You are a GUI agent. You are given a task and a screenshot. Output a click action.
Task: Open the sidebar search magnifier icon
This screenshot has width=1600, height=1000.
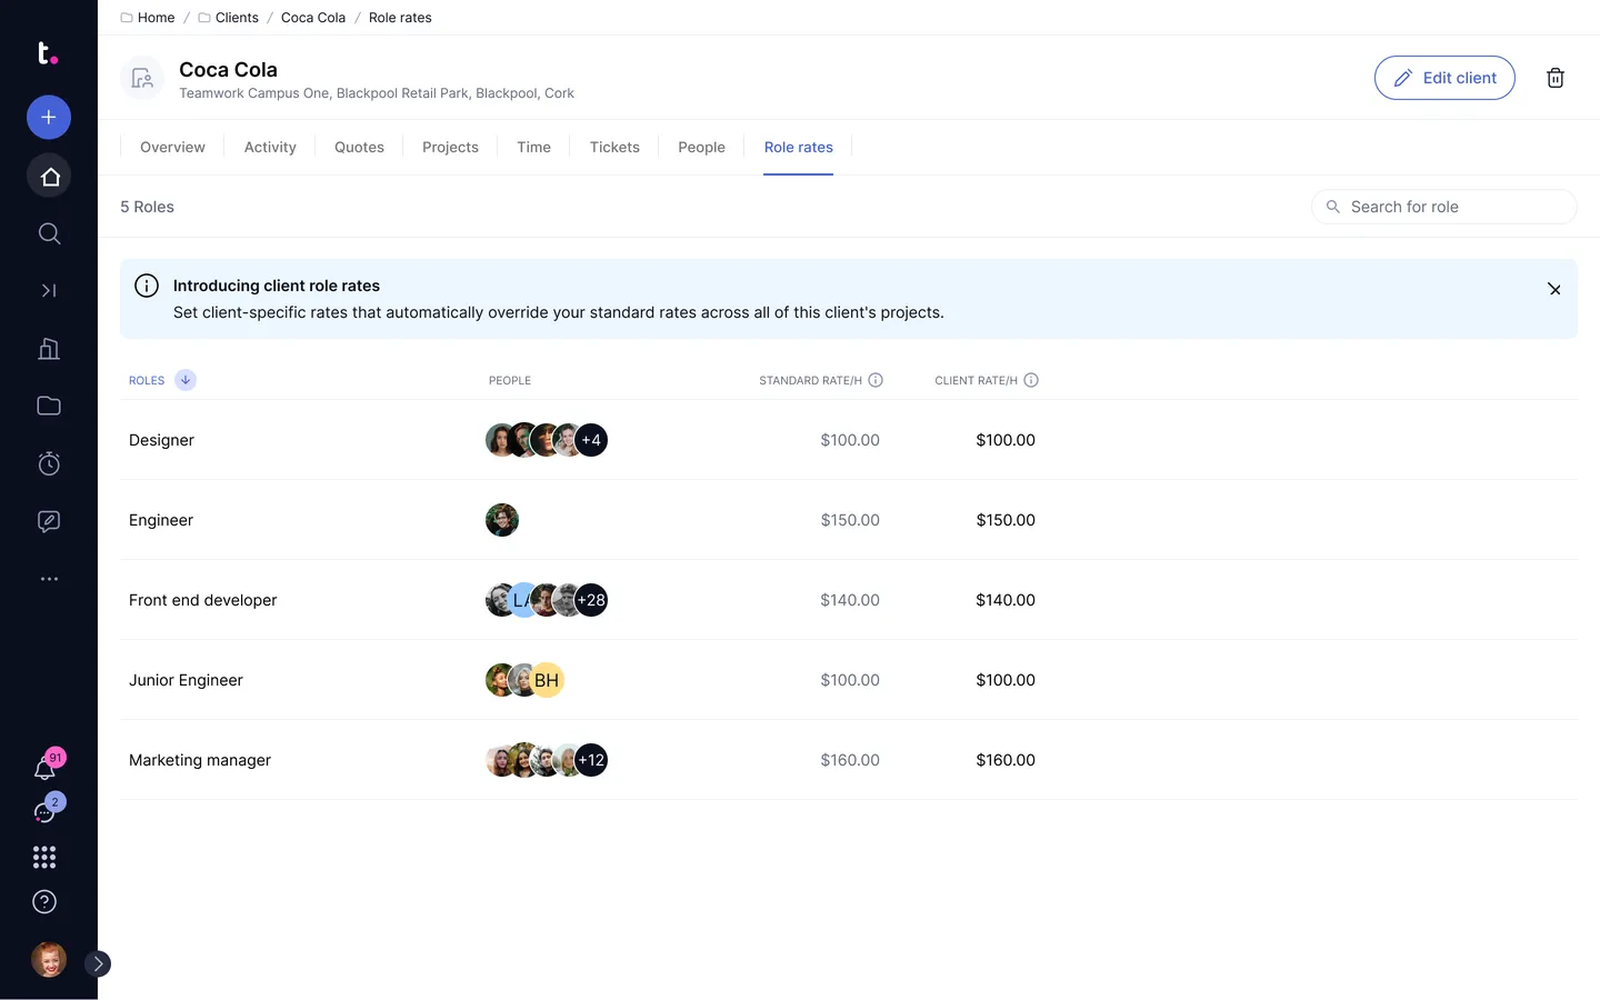49,234
